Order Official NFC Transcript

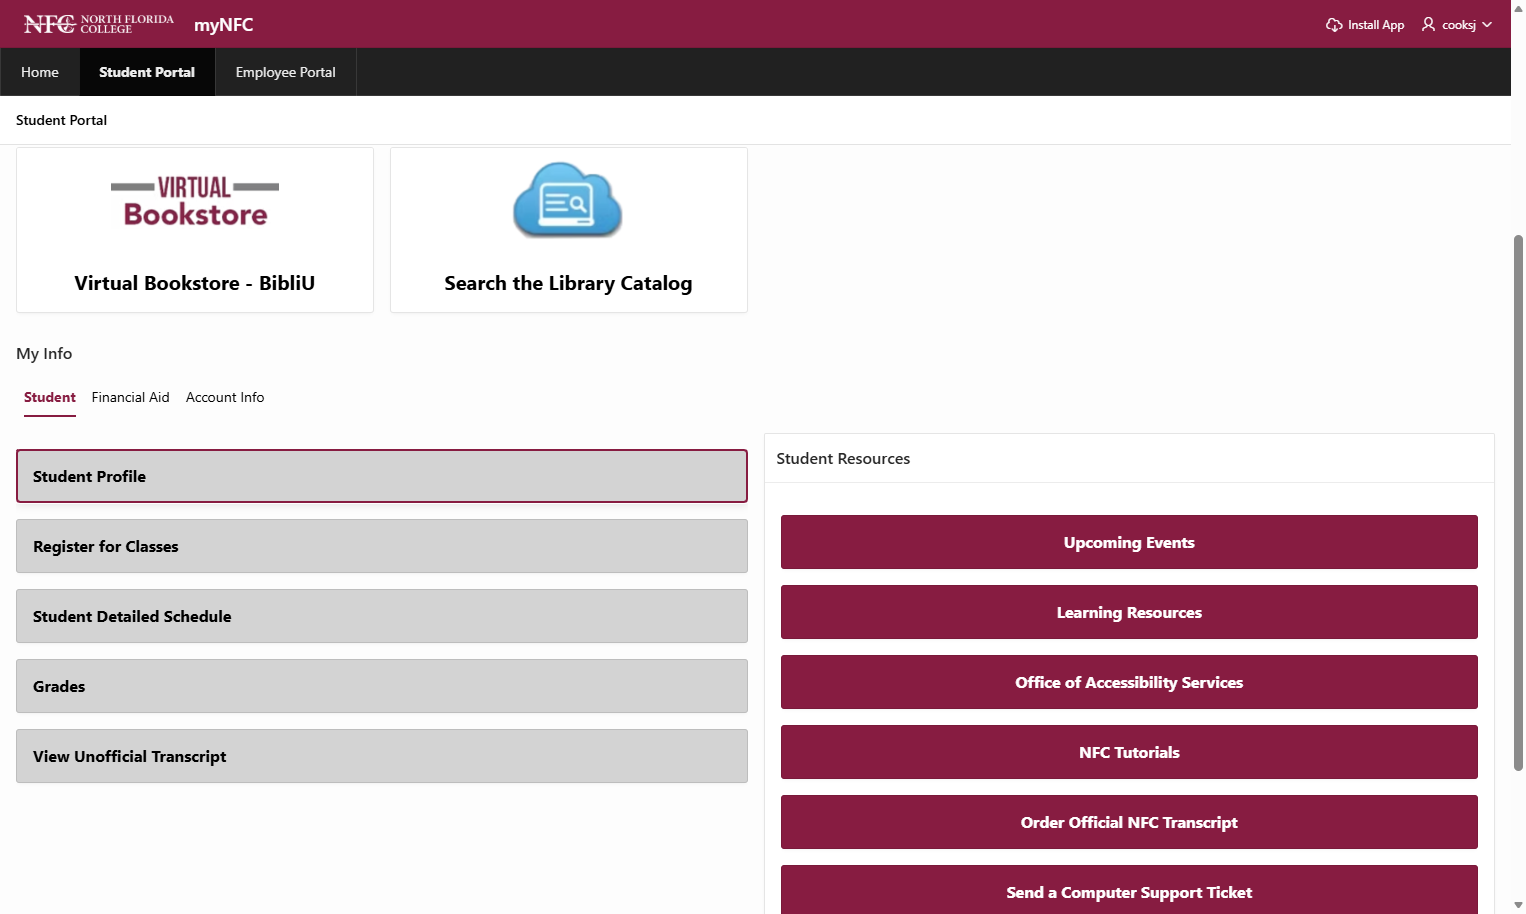click(x=1129, y=822)
